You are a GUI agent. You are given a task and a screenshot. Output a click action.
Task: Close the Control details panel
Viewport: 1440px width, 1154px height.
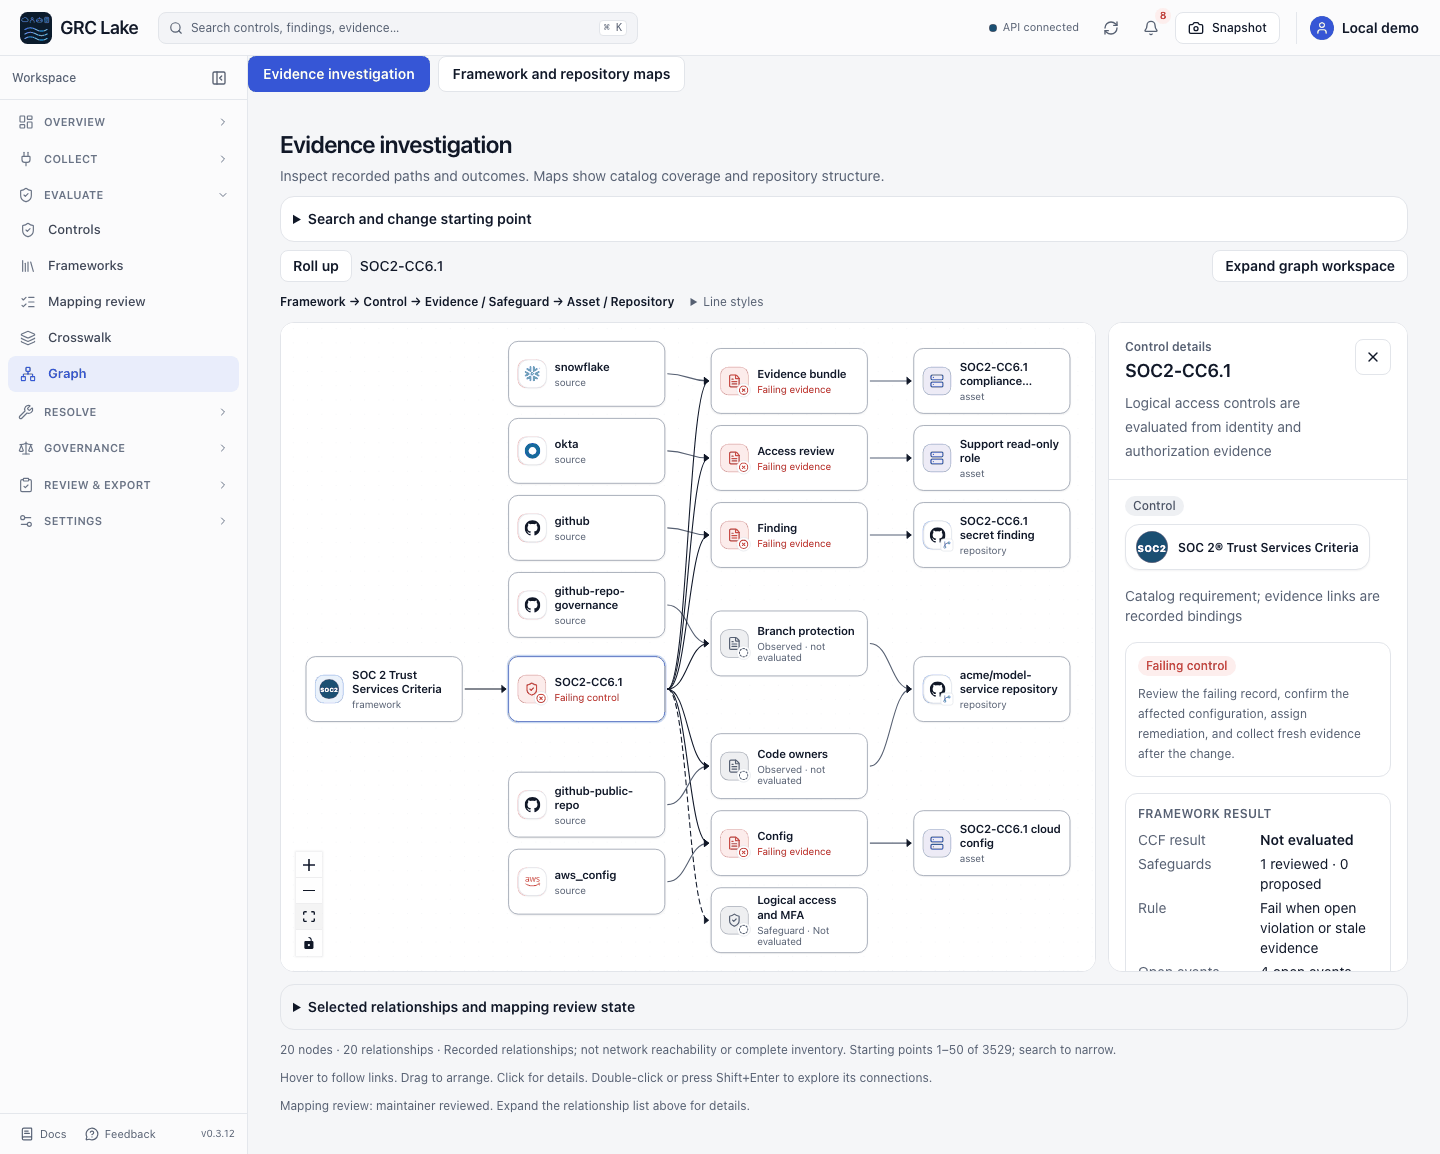[x=1373, y=357]
